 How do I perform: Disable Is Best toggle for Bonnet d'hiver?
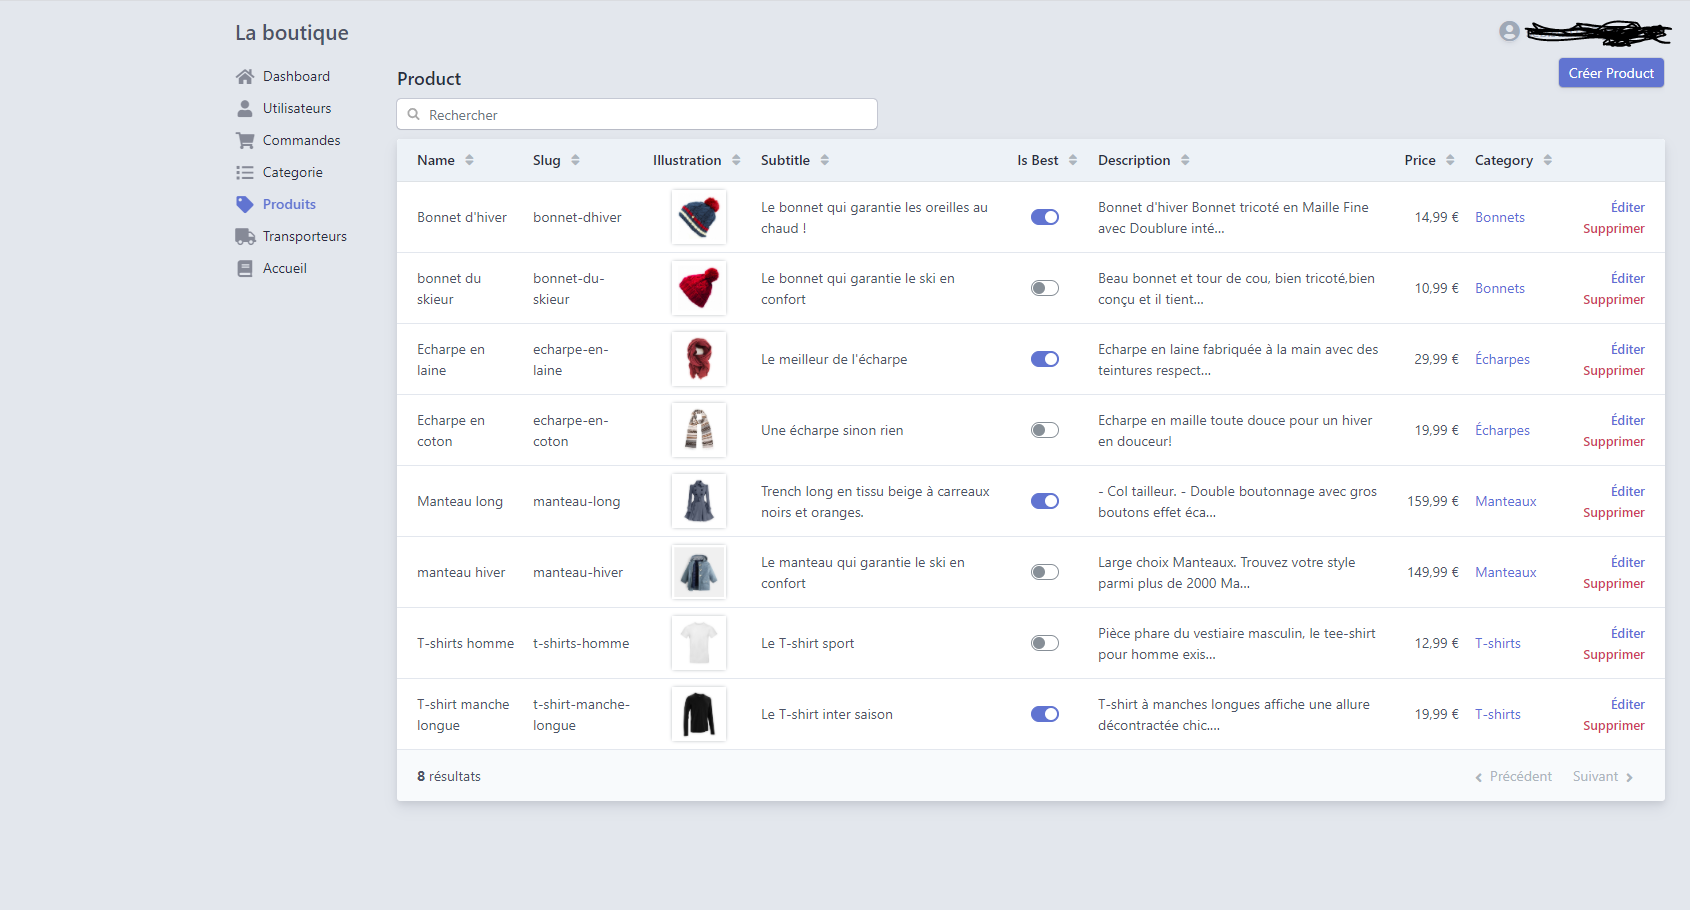coord(1044,217)
